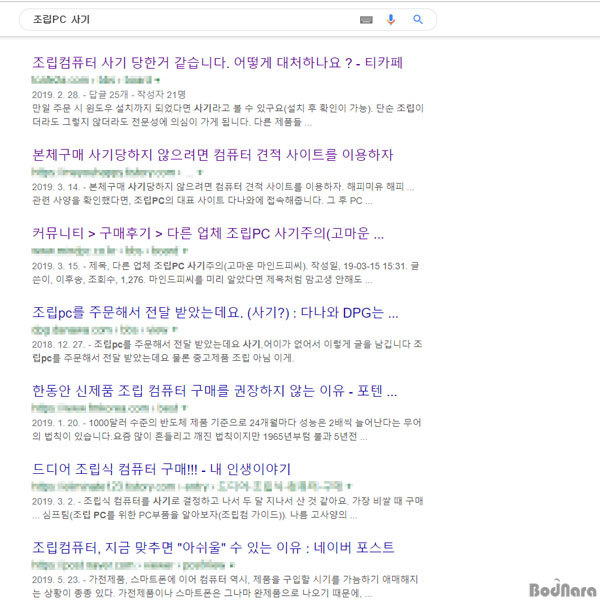Open result 조립컴퓨터 사기 당한거 같습니다 티카페
600x600 pixels.
(x=217, y=62)
